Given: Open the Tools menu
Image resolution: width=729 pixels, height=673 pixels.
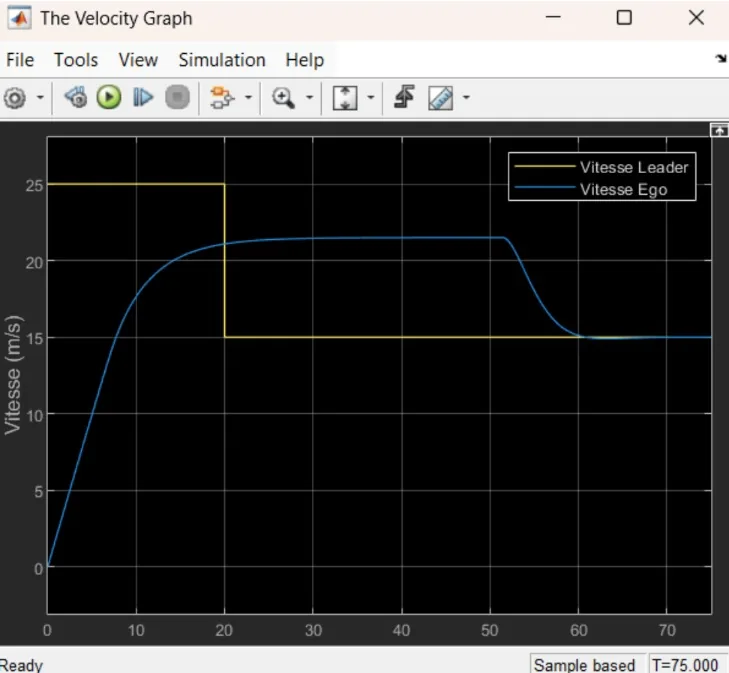Looking at the screenshot, I should pyautogui.click(x=76, y=60).
